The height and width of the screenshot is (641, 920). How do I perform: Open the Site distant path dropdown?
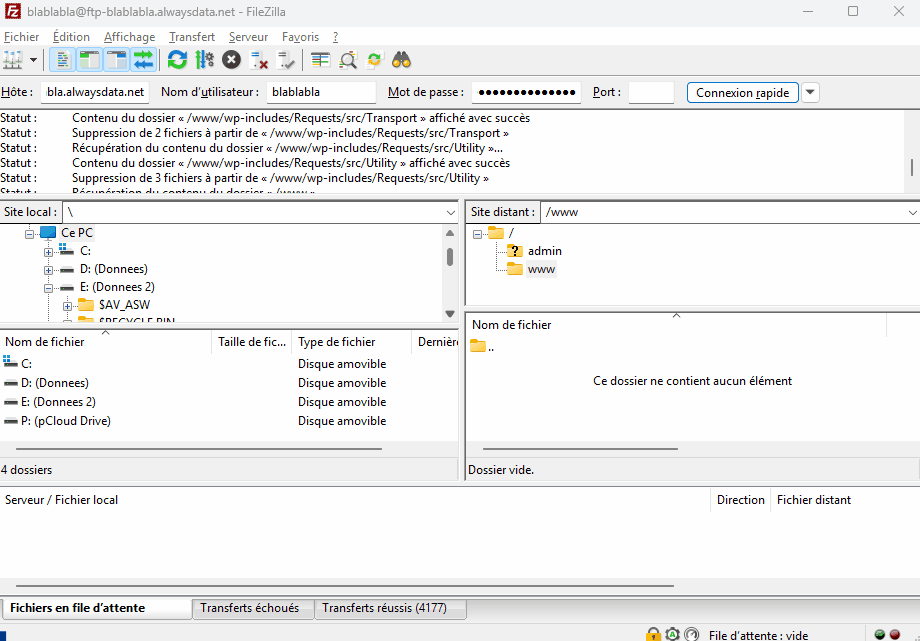(912, 212)
